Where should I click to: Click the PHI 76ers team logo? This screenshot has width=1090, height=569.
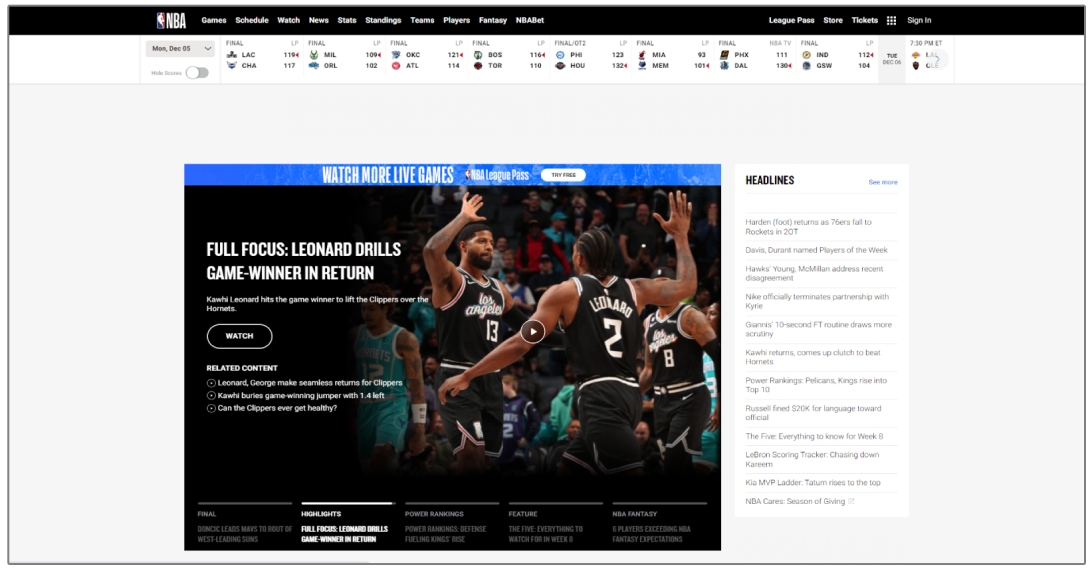coord(560,55)
